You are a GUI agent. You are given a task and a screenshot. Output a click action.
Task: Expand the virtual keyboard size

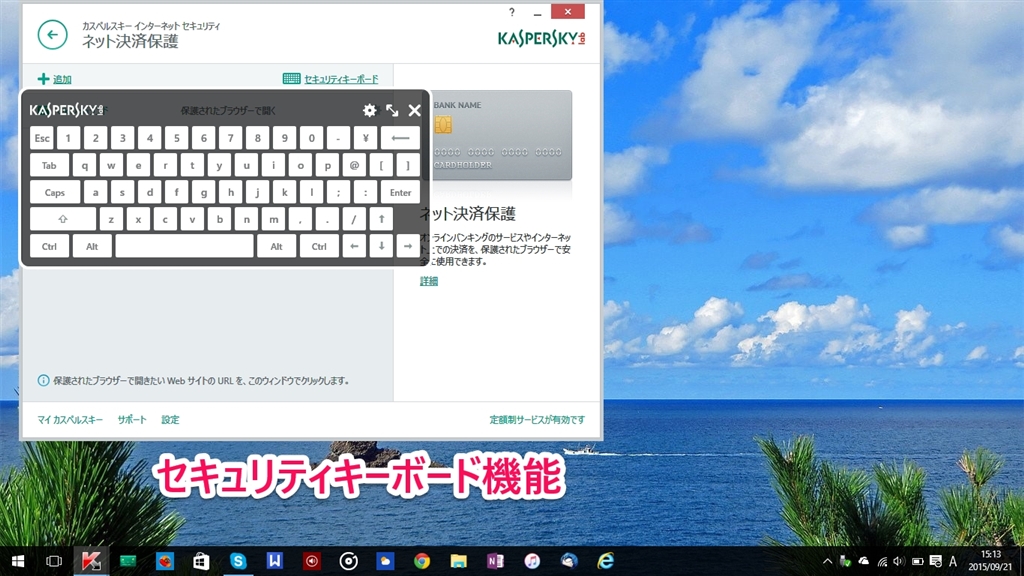point(392,110)
